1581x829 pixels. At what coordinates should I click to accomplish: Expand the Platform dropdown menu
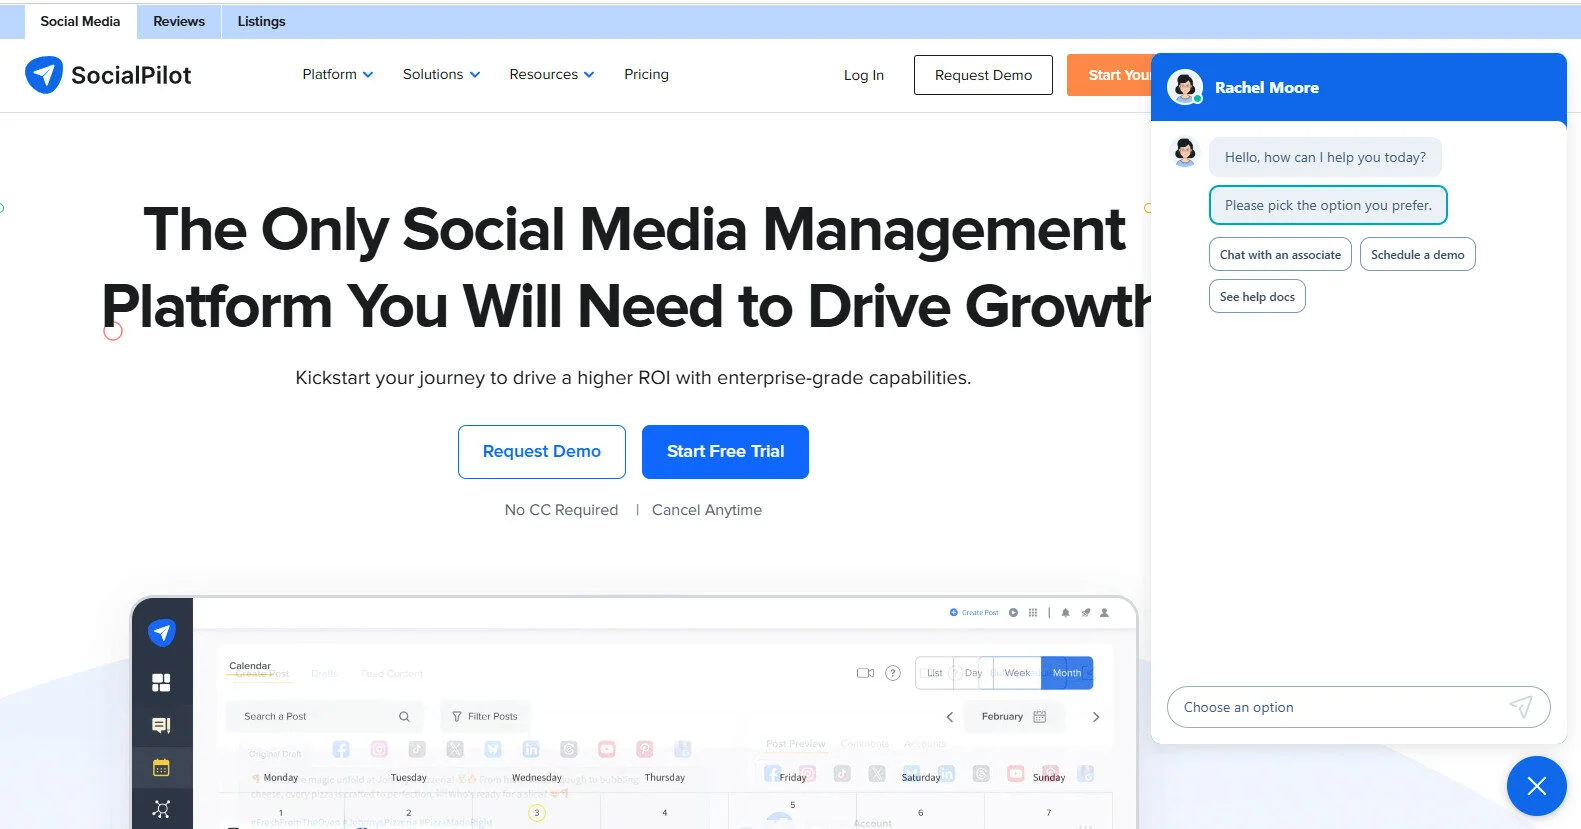[x=337, y=75]
